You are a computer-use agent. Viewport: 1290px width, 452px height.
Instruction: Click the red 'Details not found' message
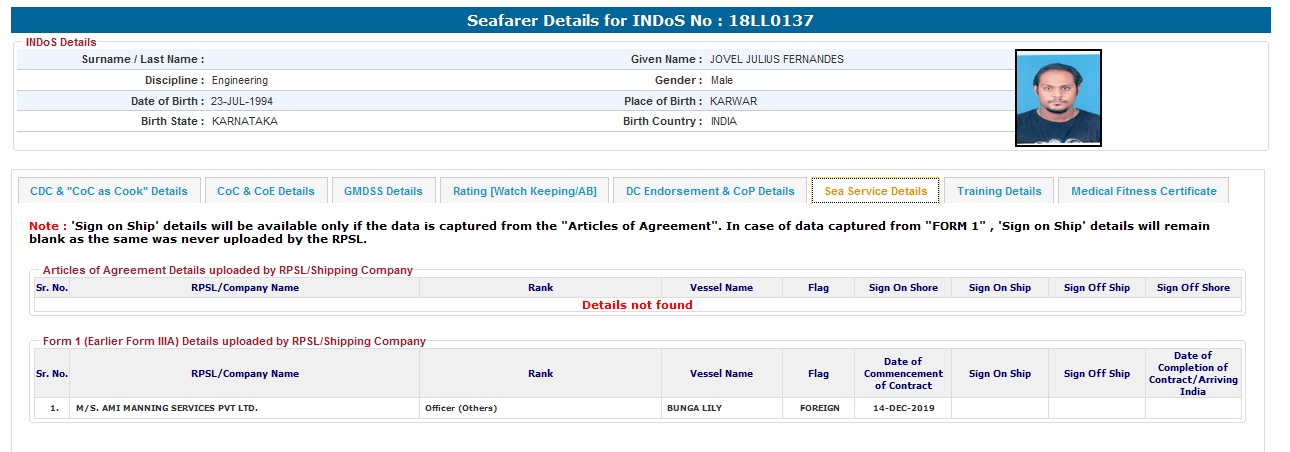point(637,305)
